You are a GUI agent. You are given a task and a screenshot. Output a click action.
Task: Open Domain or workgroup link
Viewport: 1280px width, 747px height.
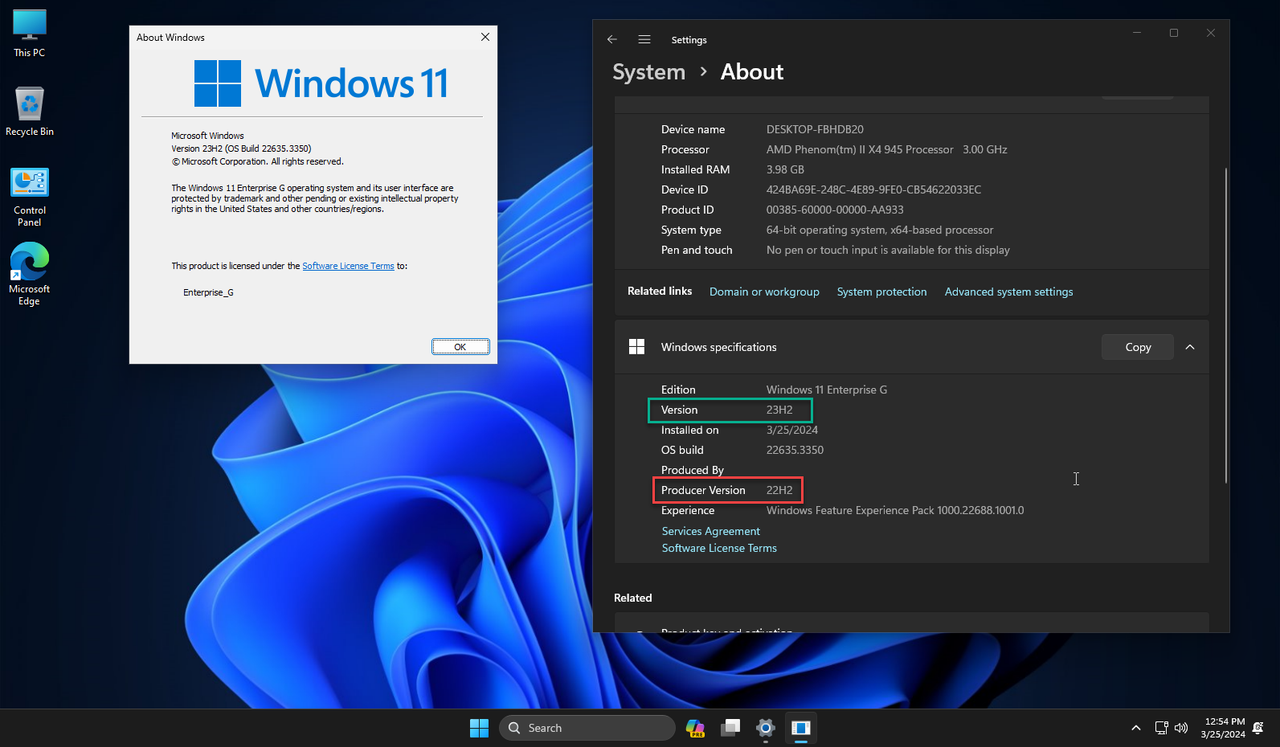coord(764,292)
